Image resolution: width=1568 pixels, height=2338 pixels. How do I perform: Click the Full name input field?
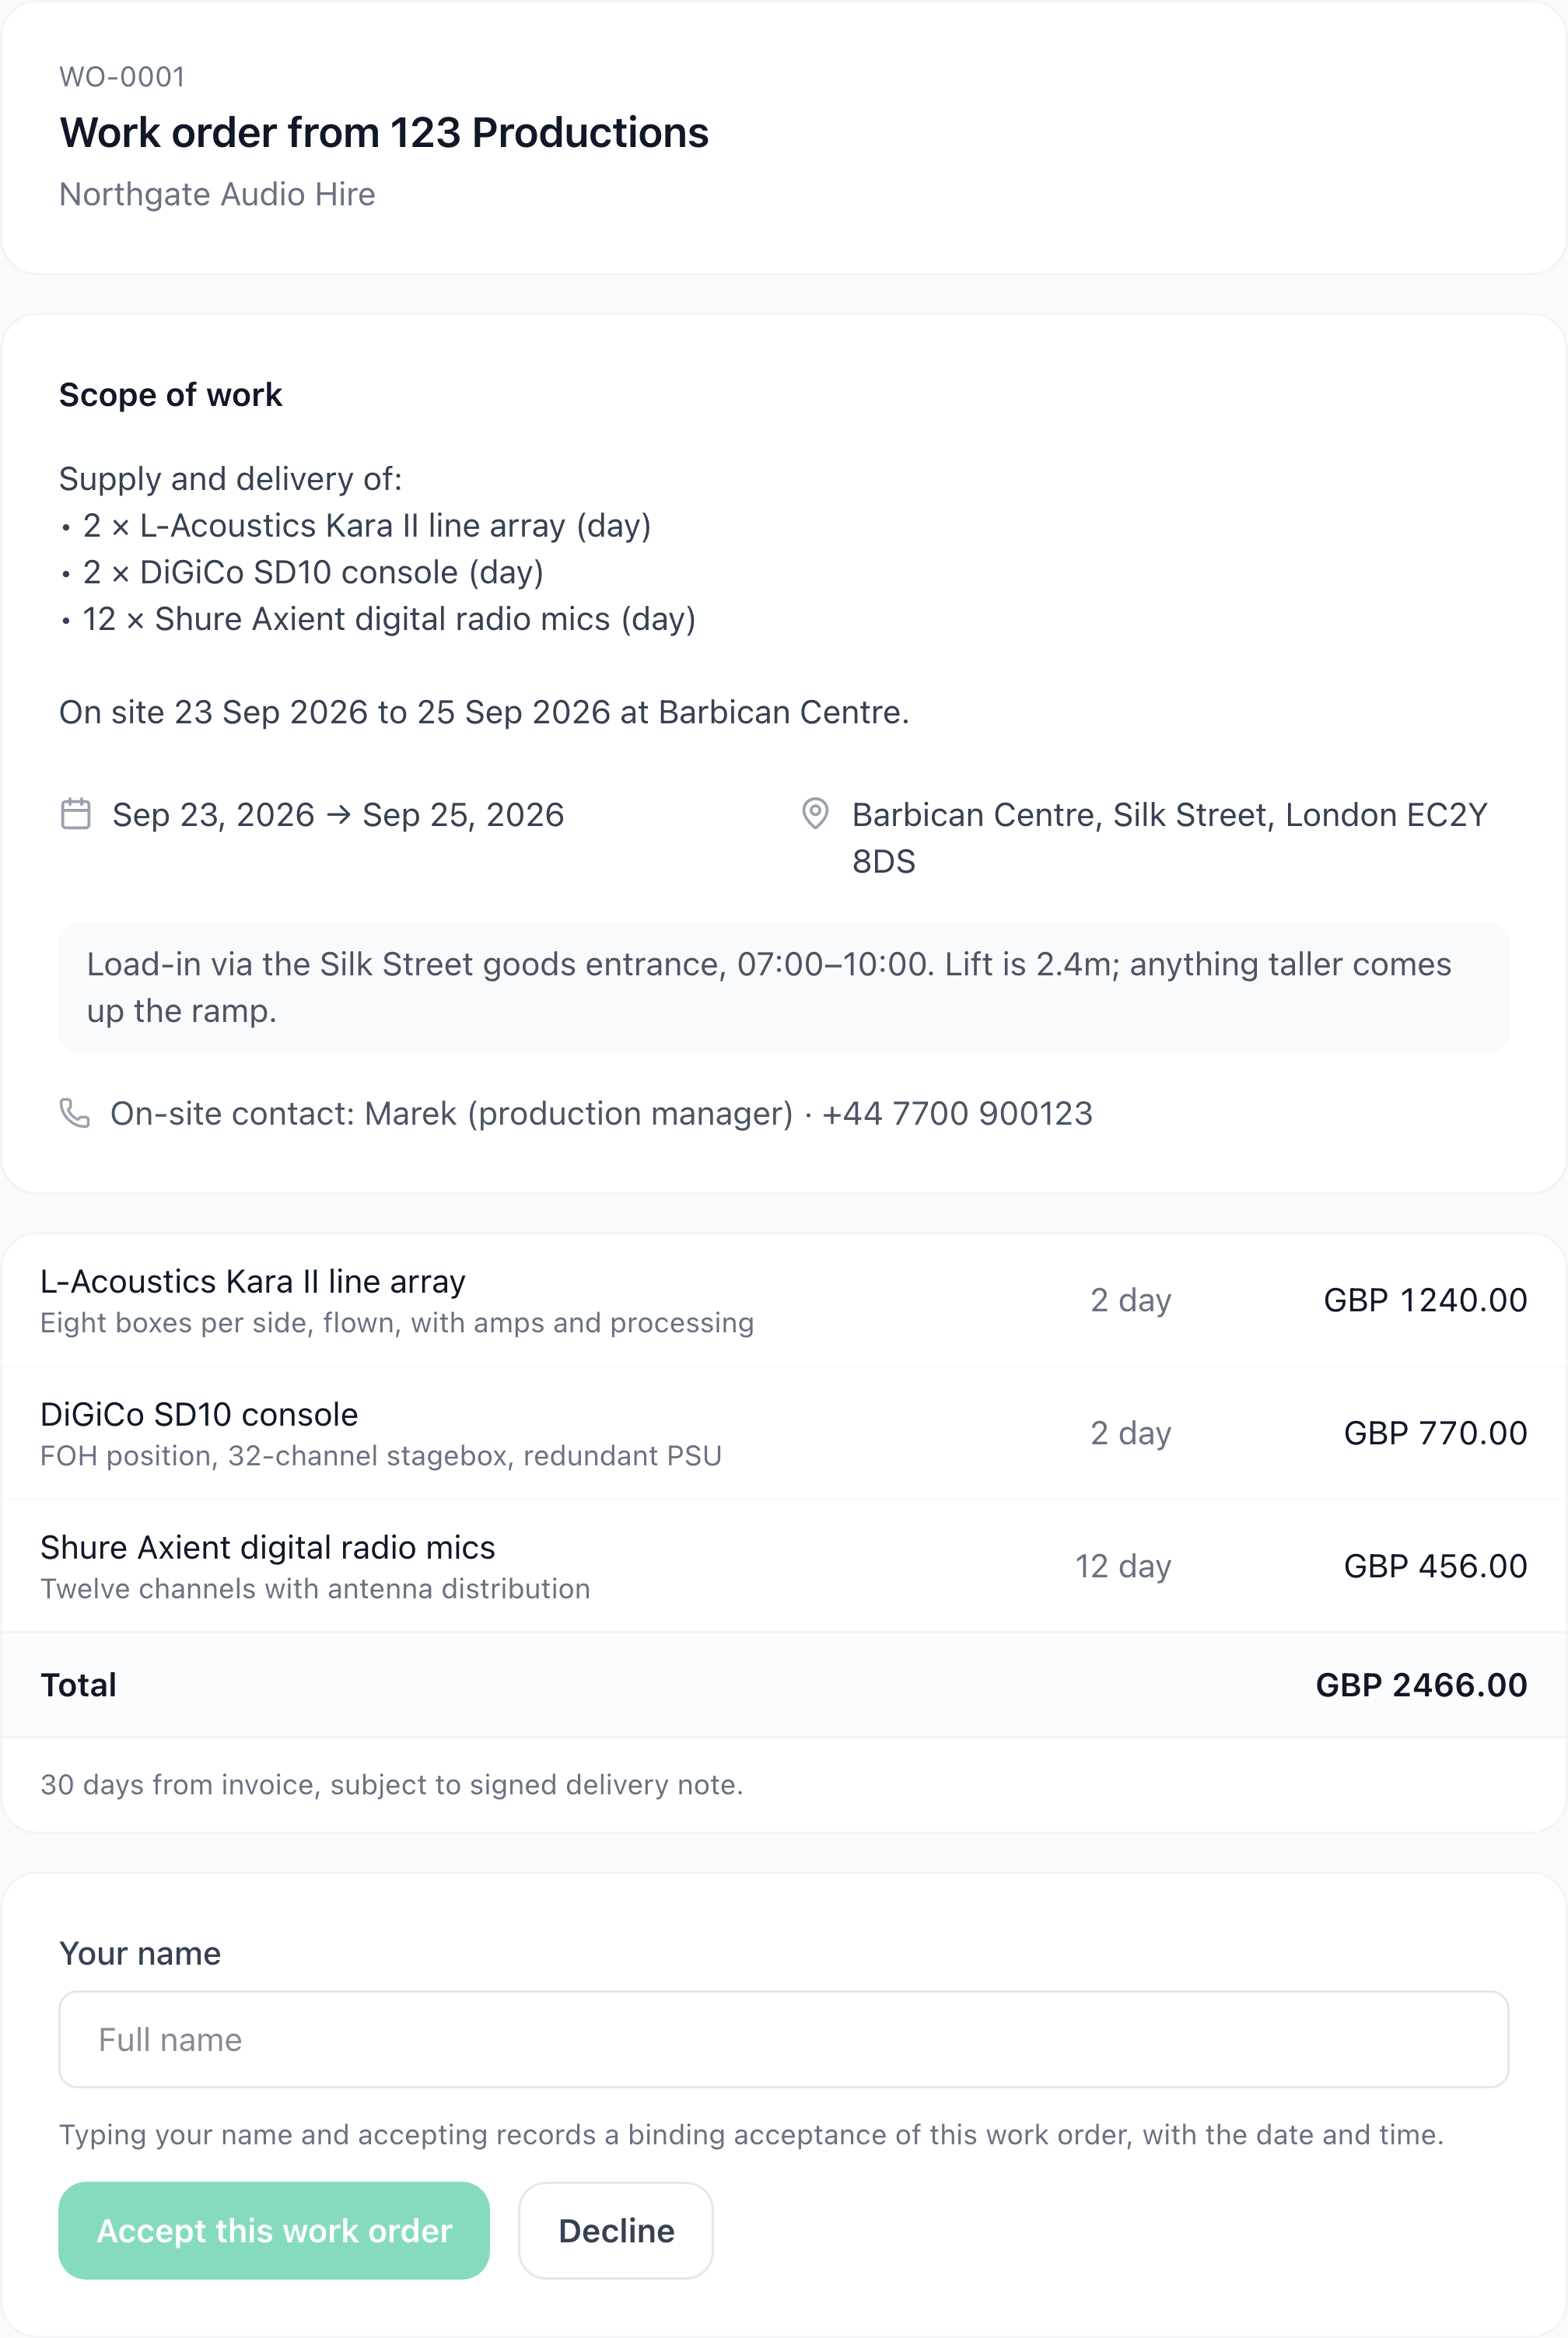tap(784, 2040)
